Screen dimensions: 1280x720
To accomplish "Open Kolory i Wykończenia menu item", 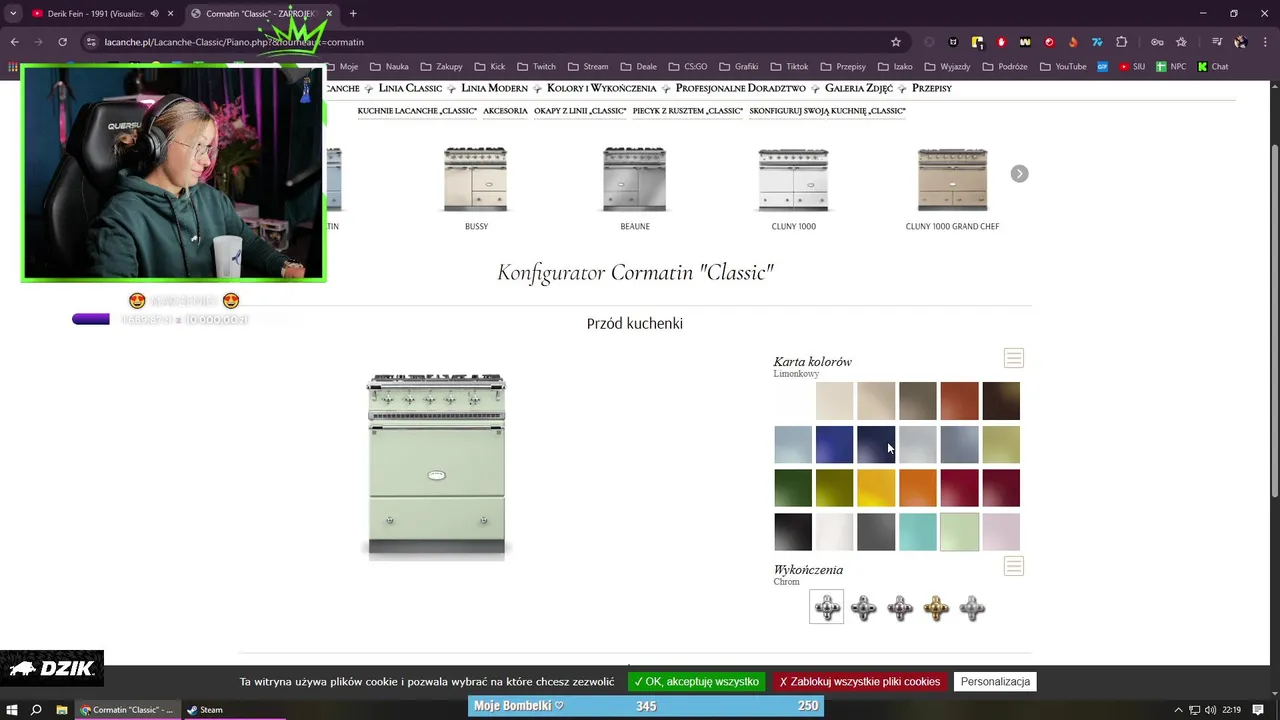I will click(x=601, y=88).
